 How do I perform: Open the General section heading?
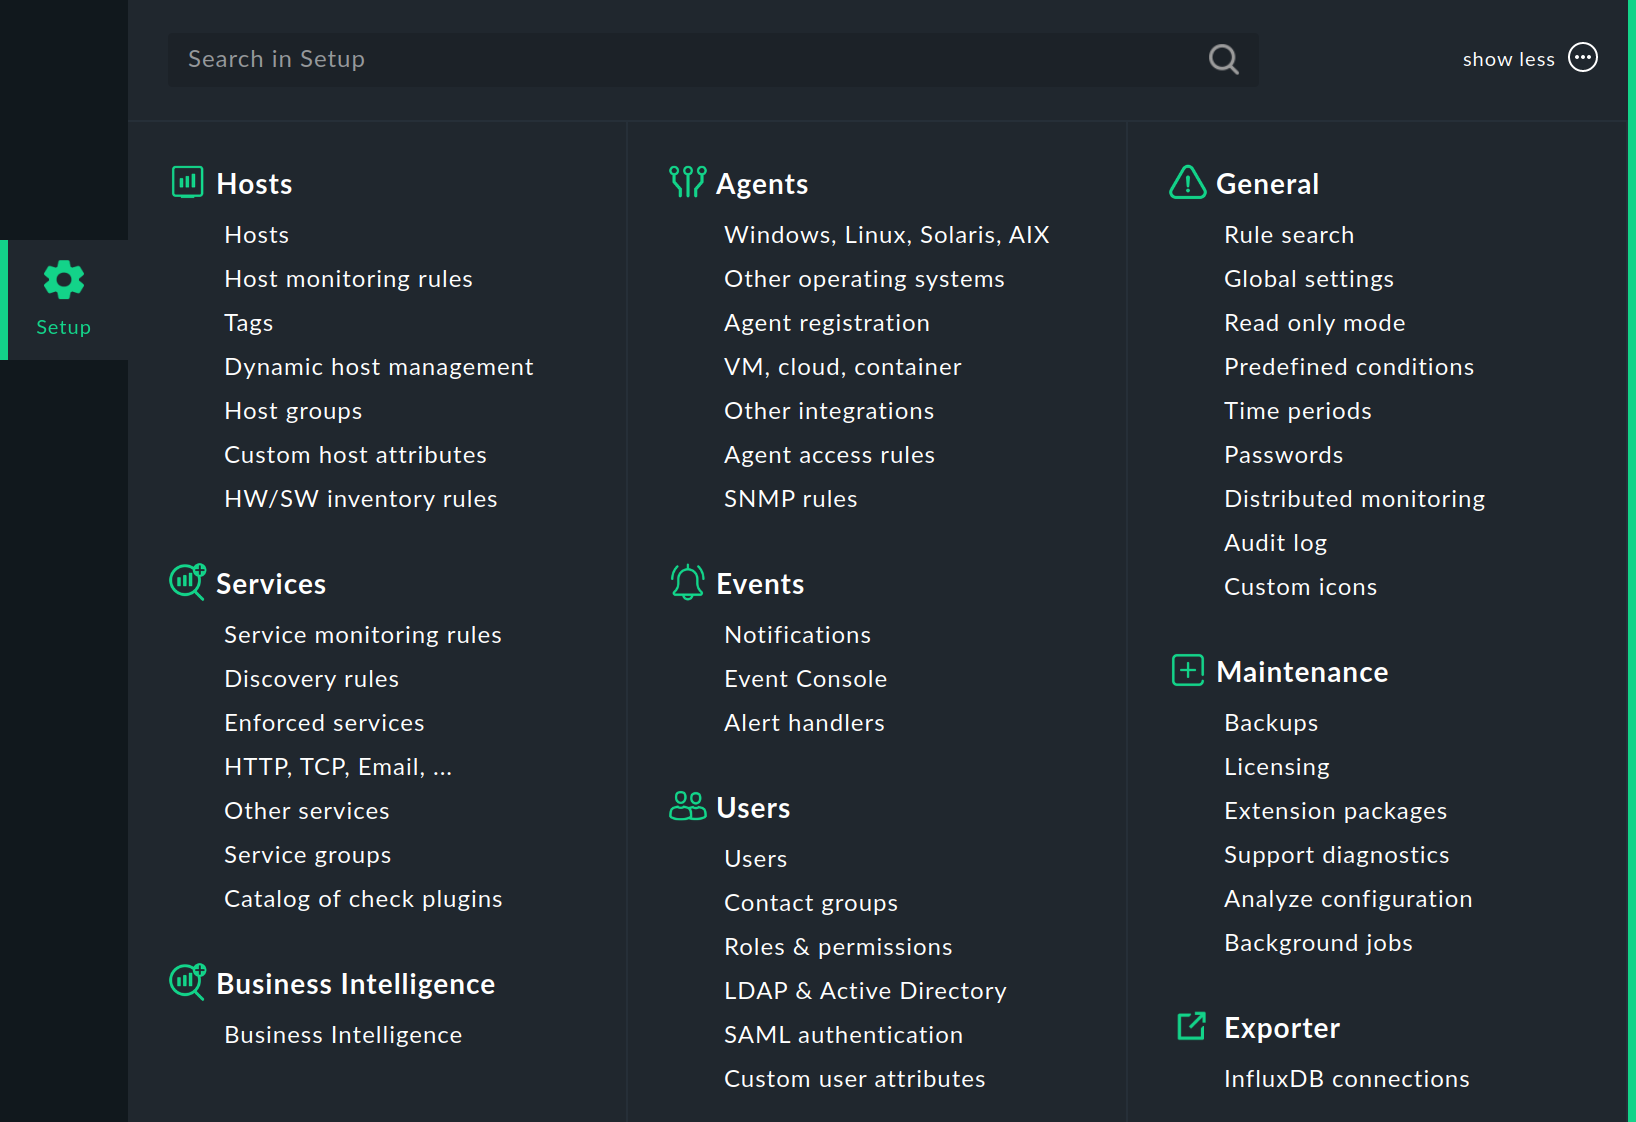[1267, 184]
